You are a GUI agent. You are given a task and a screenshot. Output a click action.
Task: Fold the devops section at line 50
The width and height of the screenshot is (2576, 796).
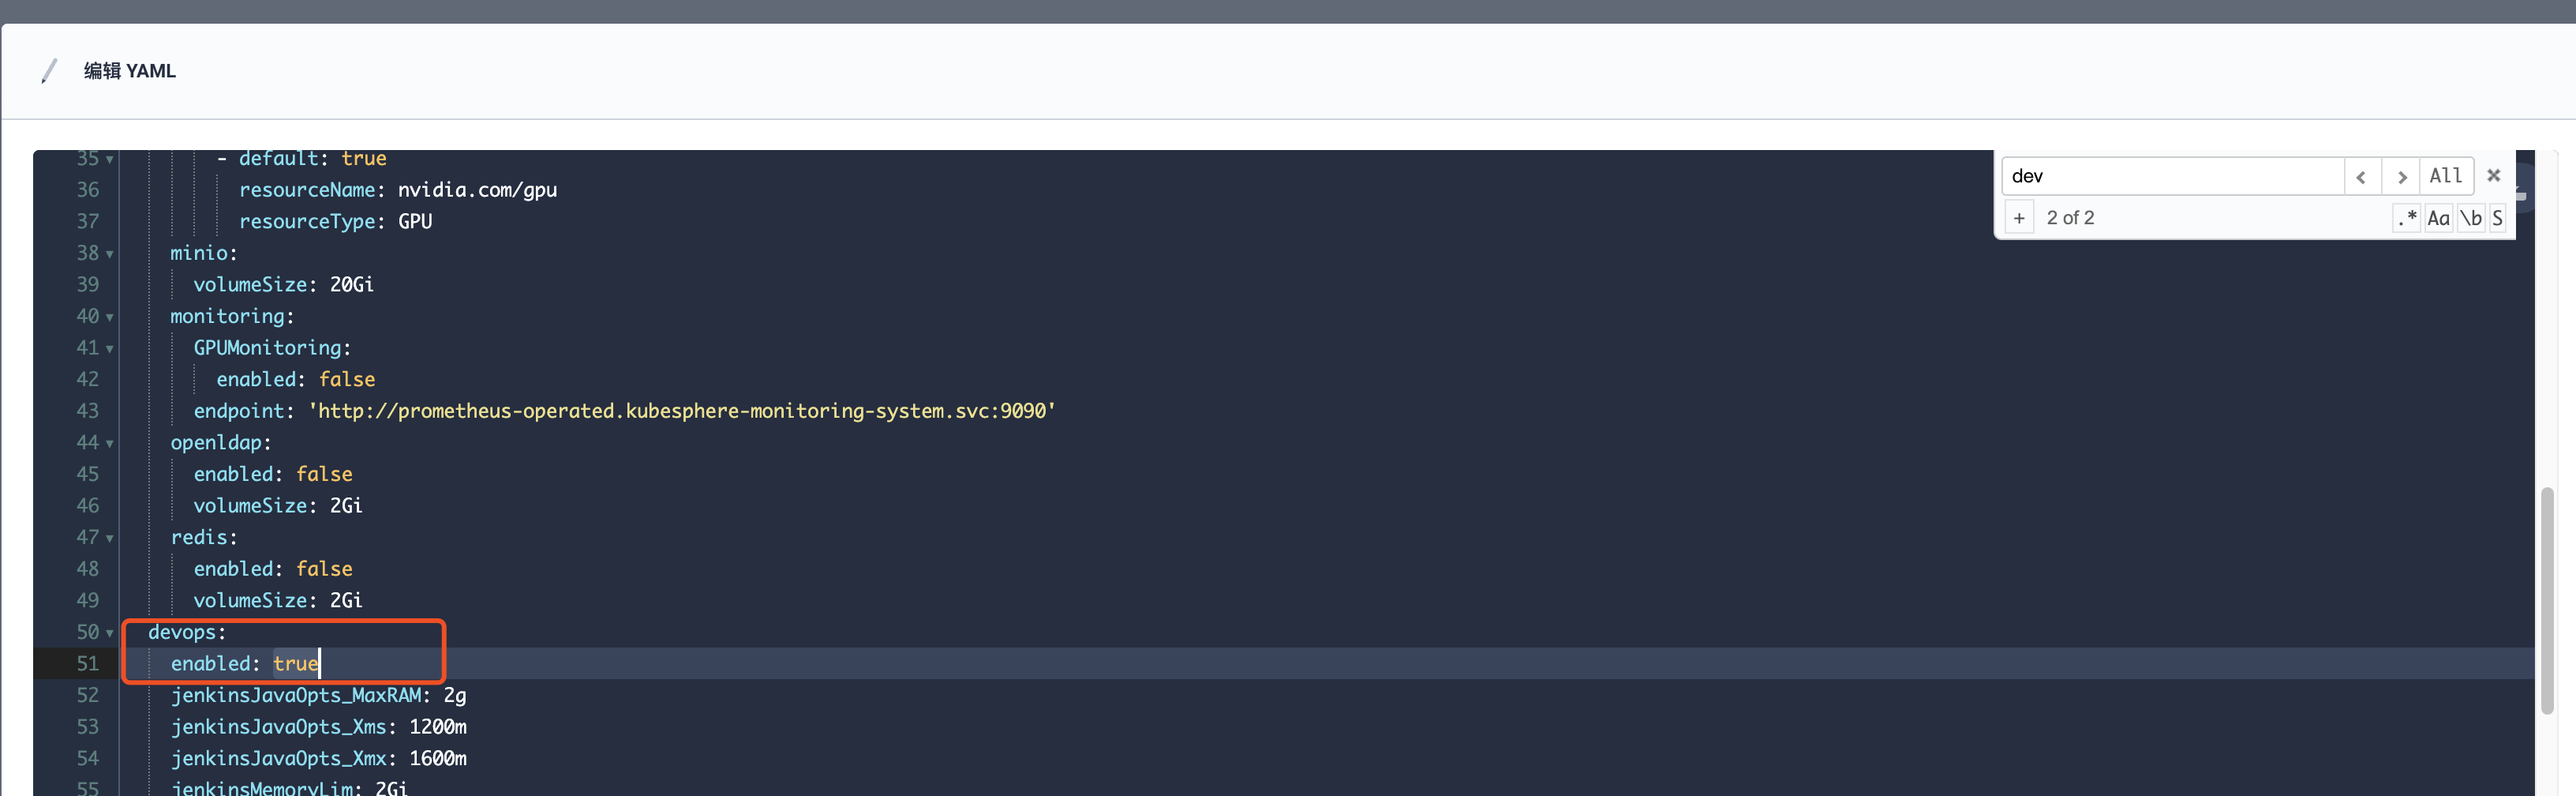point(110,633)
